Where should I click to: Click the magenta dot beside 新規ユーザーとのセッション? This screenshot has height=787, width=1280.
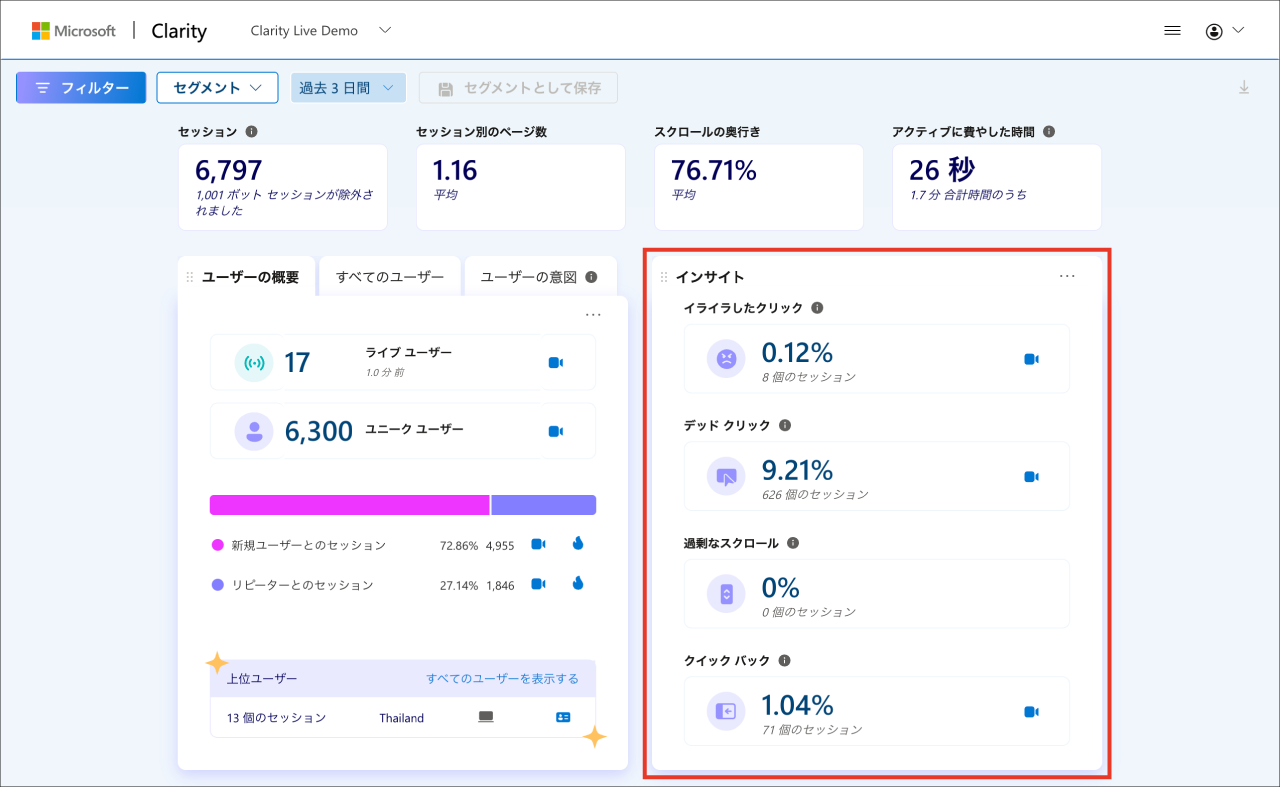pos(218,545)
